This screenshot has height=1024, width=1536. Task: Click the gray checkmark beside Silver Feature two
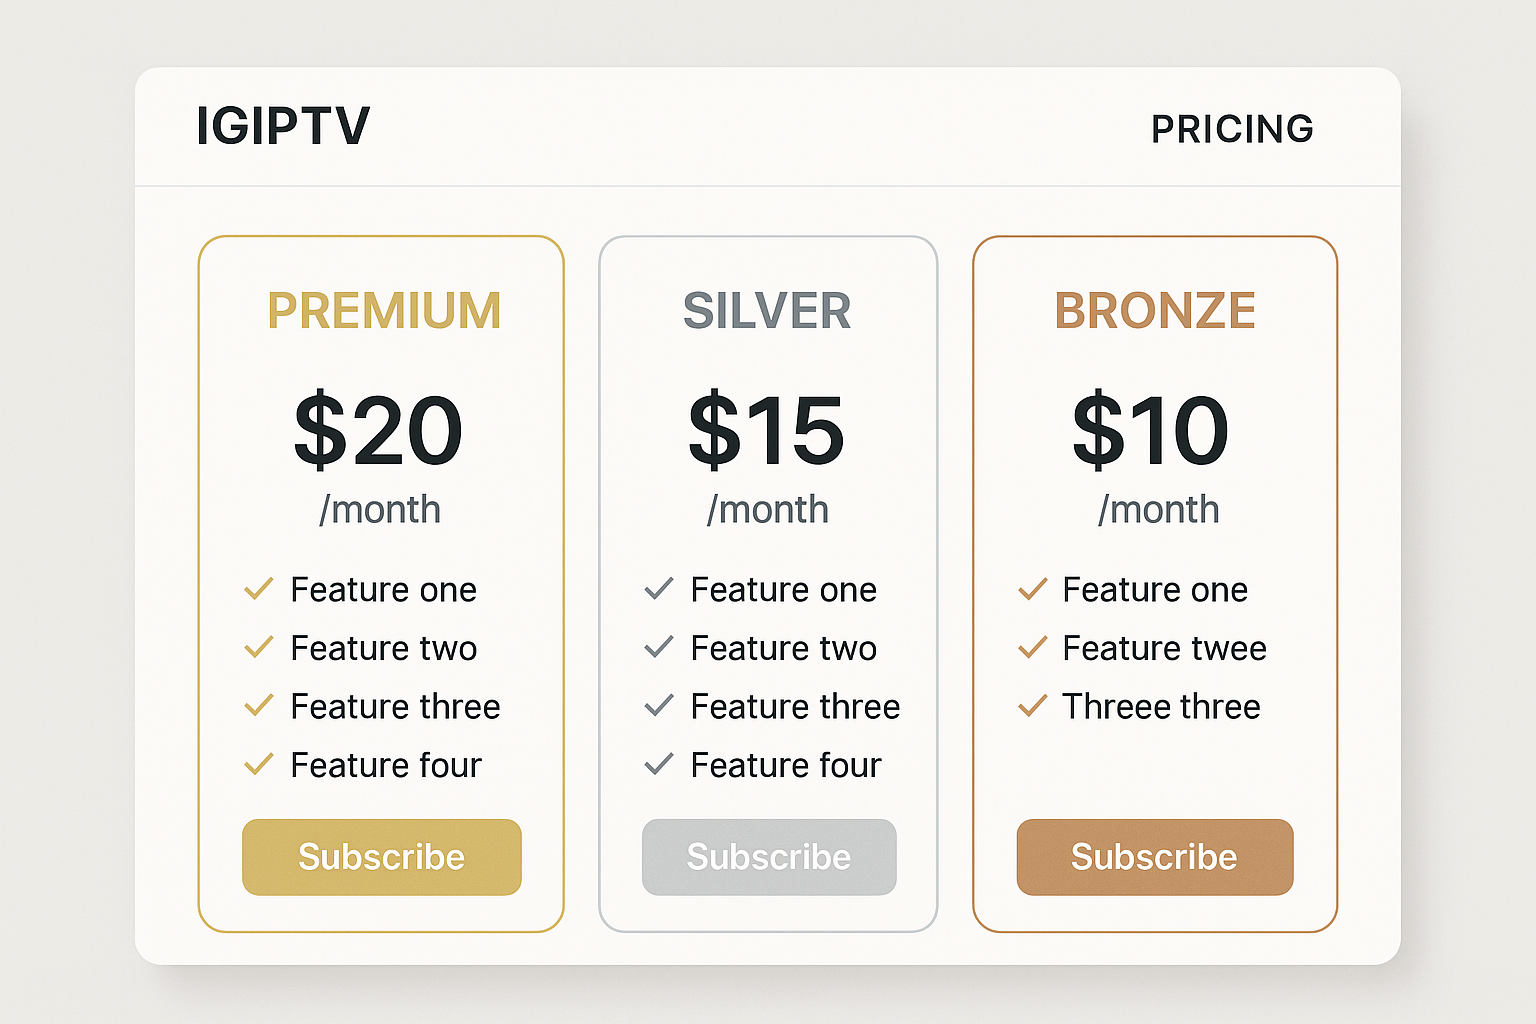[659, 647]
